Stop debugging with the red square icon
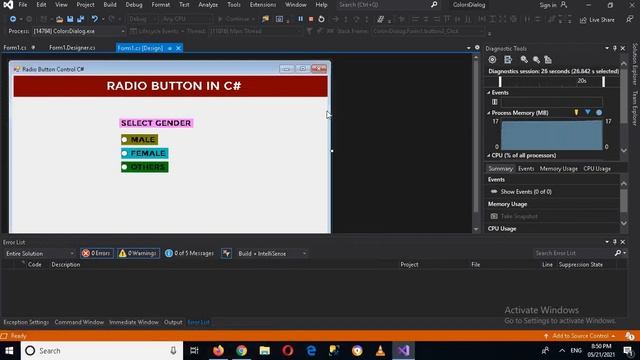 (x=311, y=19)
